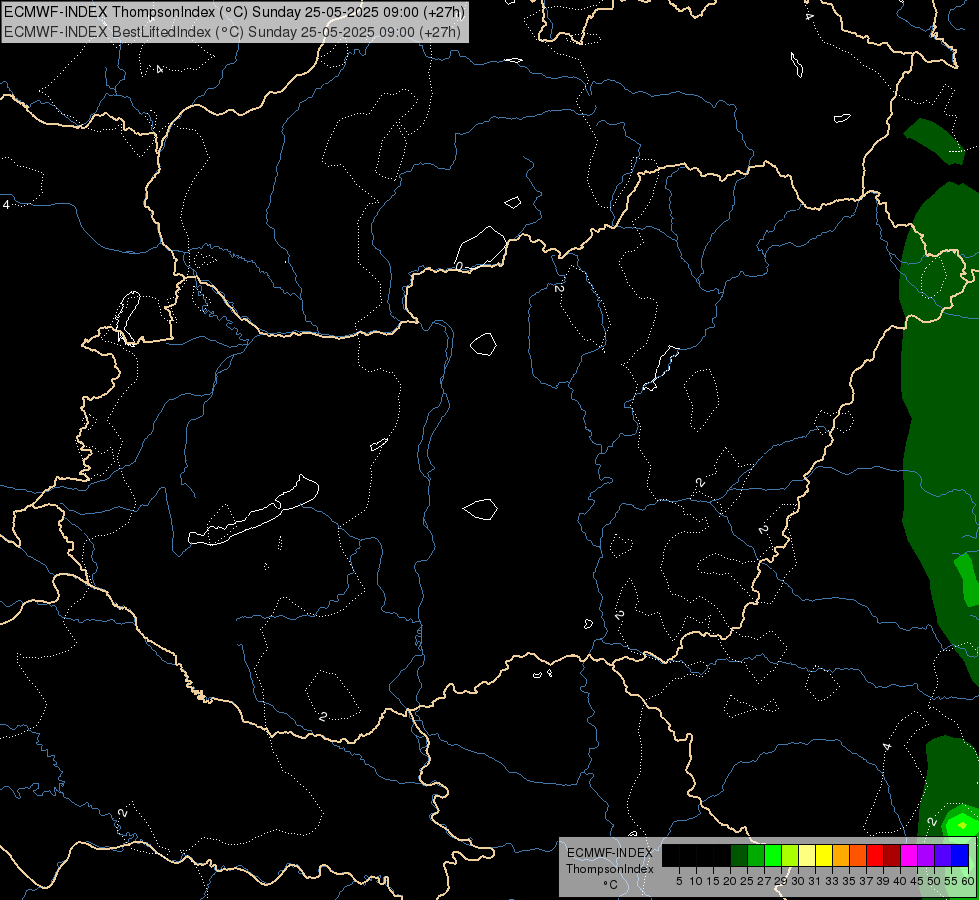Click the ThompsonIndex label in the legend
979x900 pixels.
coord(609,869)
